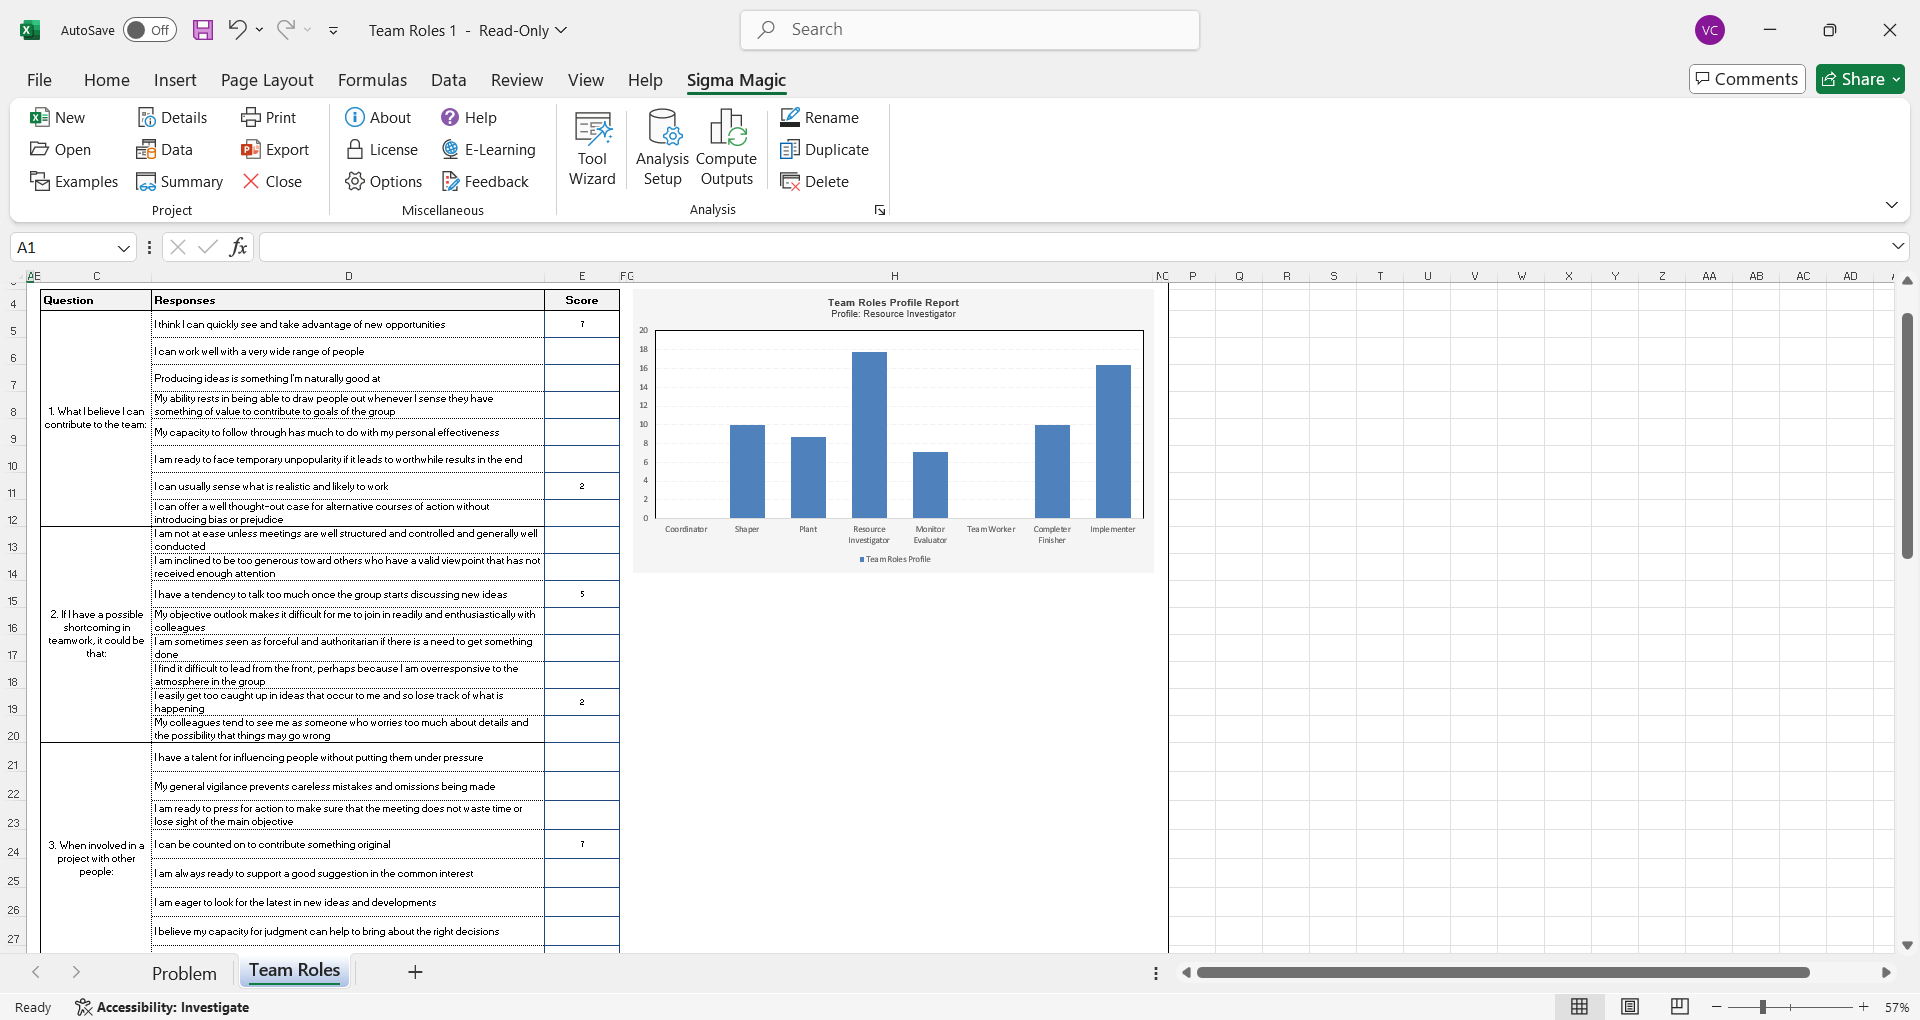The width and height of the screenshot is (1920, 1020).
Task: Zoom out with minus button
Action: (x=1717, y=1007)
